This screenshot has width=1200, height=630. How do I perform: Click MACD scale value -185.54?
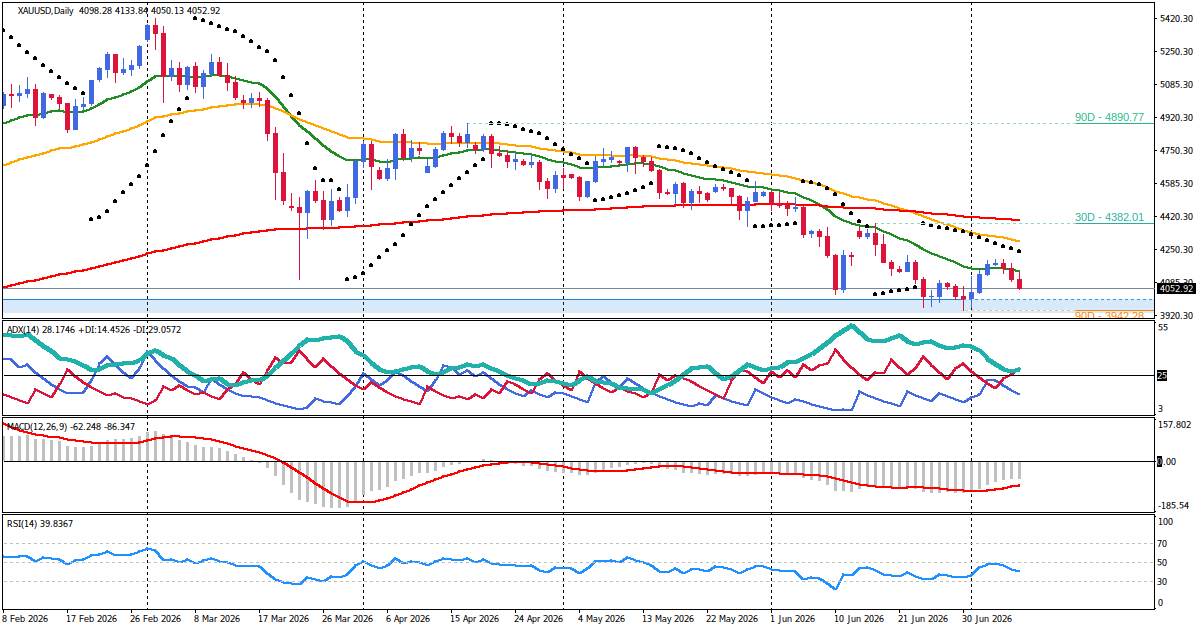tap(1175, 506)
